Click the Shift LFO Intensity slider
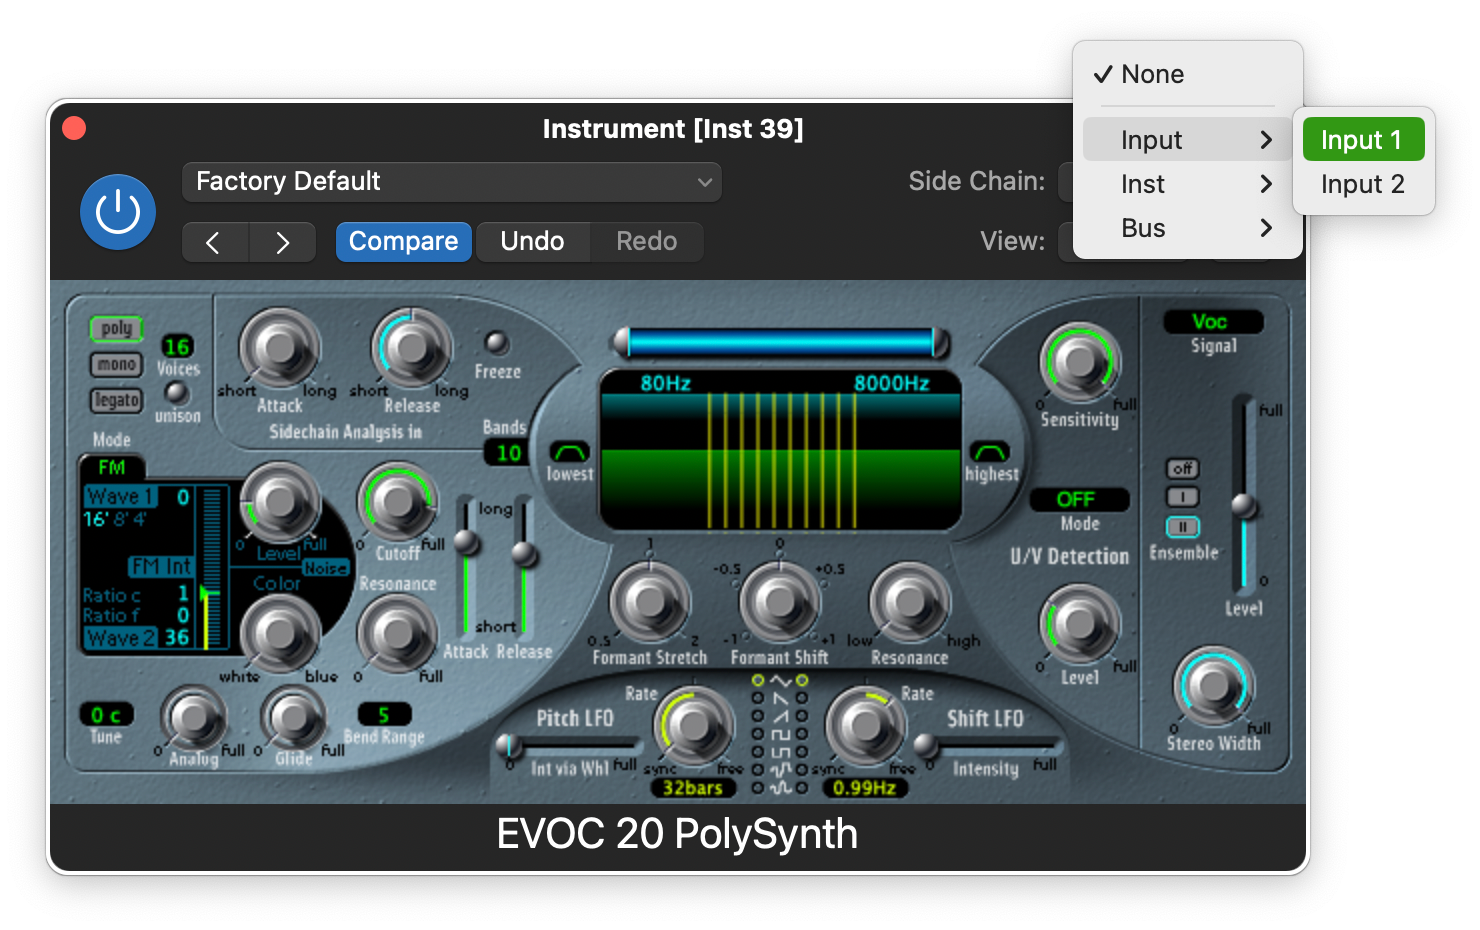Image resolution: width=1480 pixels, height=930 pixels. pyautogui.click(x=990, y=745)
